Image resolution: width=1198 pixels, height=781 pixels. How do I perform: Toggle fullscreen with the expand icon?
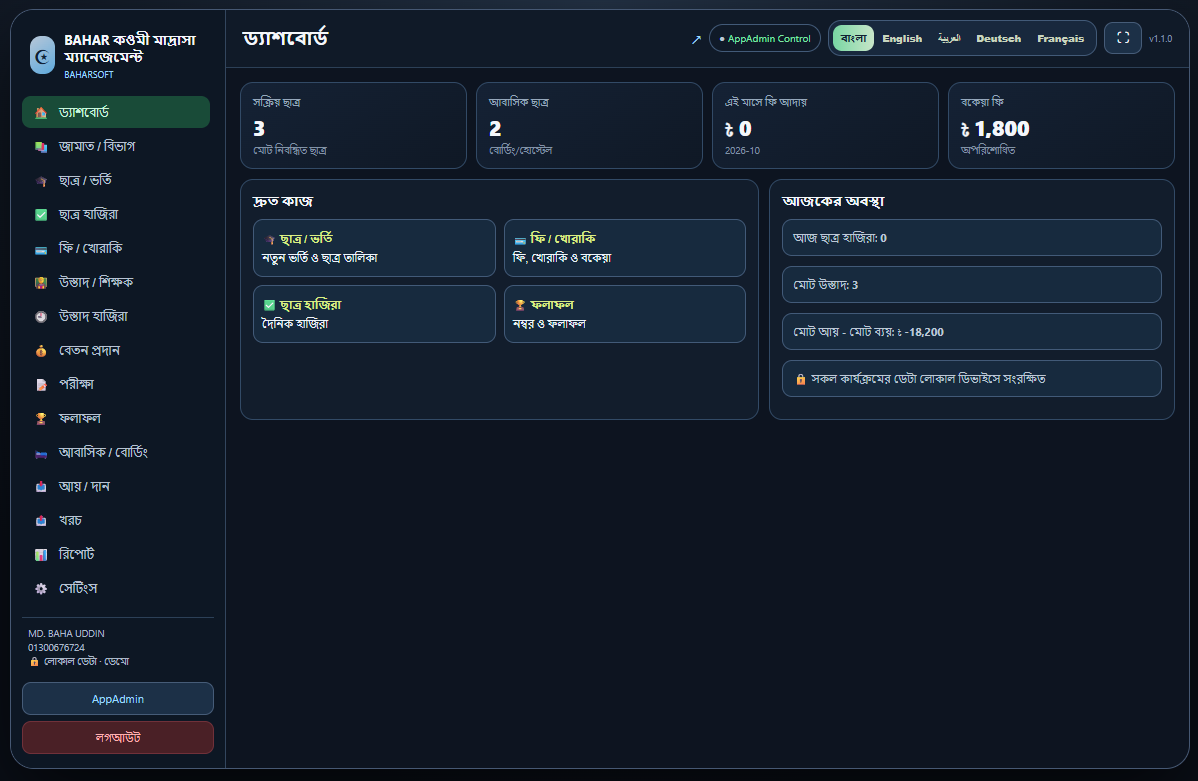(1123, 37)
